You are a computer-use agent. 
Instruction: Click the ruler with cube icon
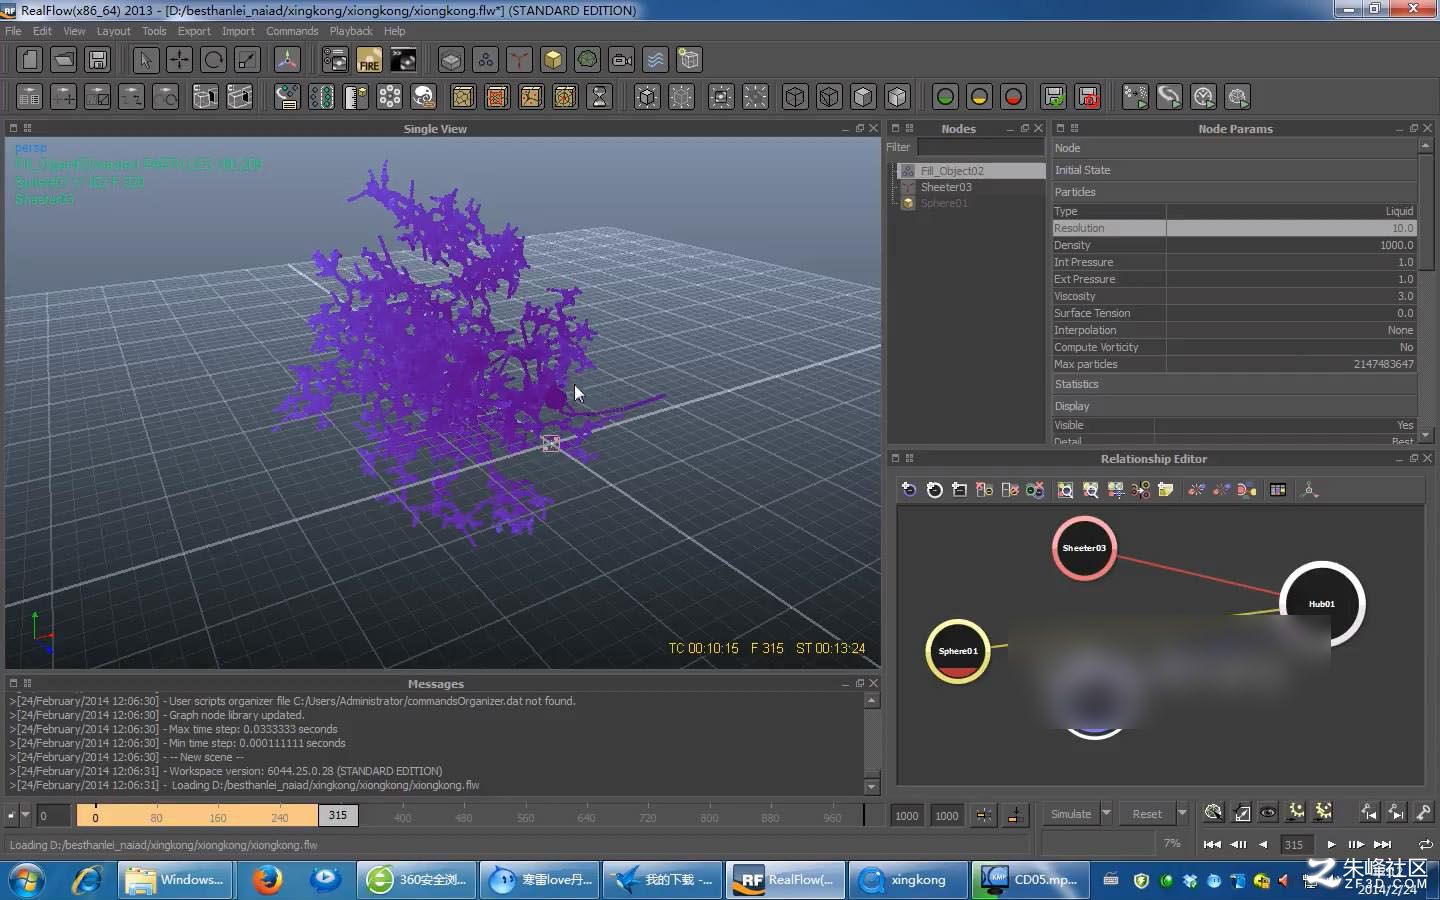(355, 97)
